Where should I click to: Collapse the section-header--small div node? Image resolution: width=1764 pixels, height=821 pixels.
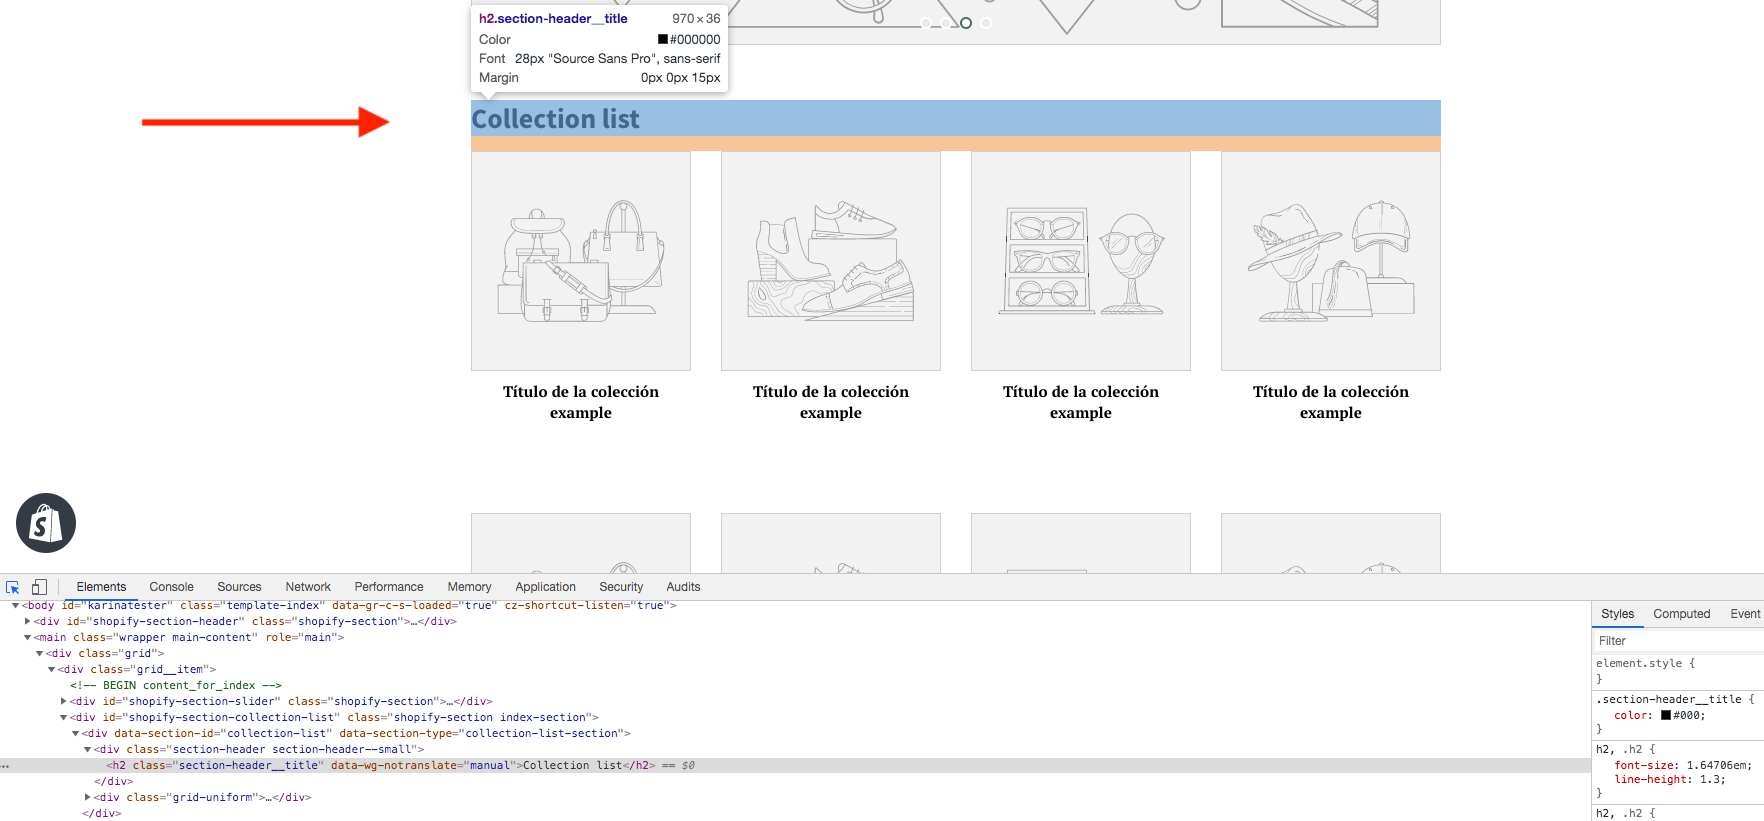[x=87, y=750]
